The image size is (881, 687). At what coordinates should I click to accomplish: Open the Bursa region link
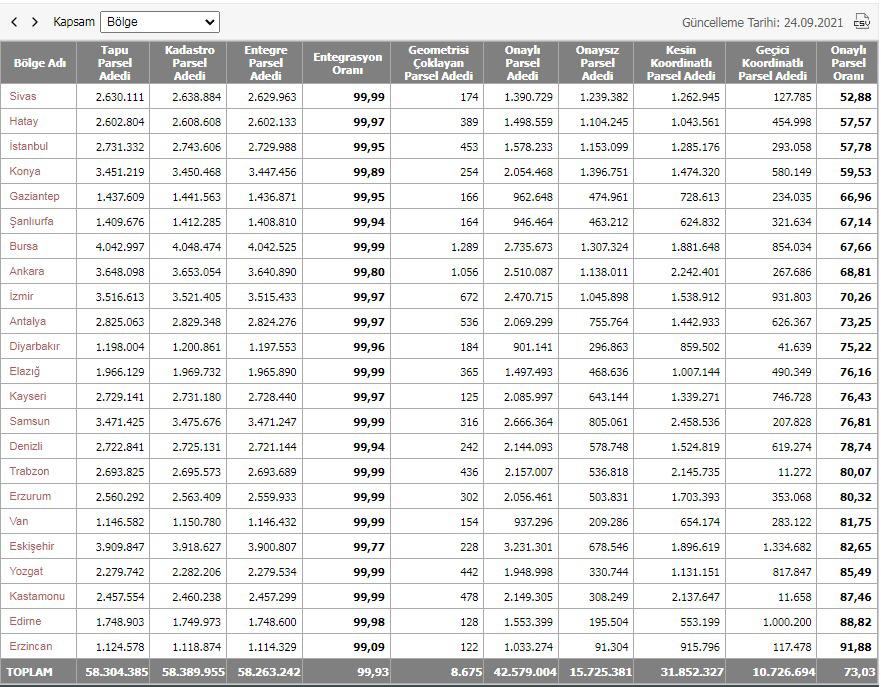pos(24,246)
